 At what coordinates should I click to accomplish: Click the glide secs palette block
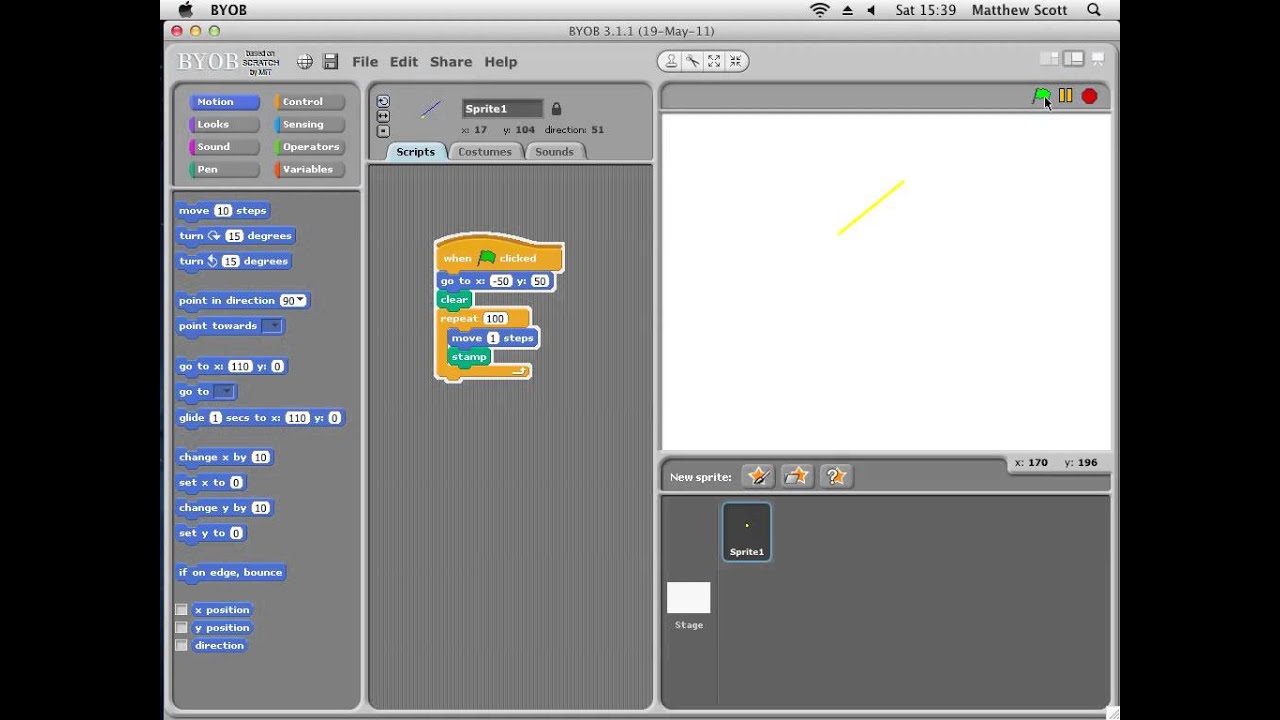(260, 418)
